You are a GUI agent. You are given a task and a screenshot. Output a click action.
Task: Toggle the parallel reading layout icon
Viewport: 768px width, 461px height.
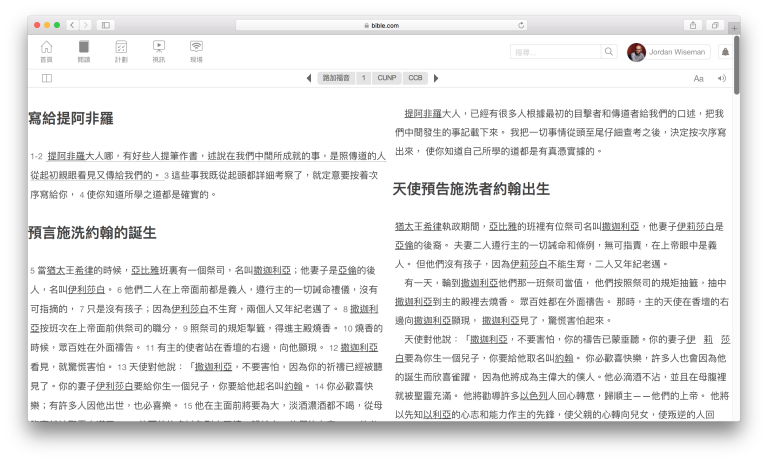coord(46,77)
